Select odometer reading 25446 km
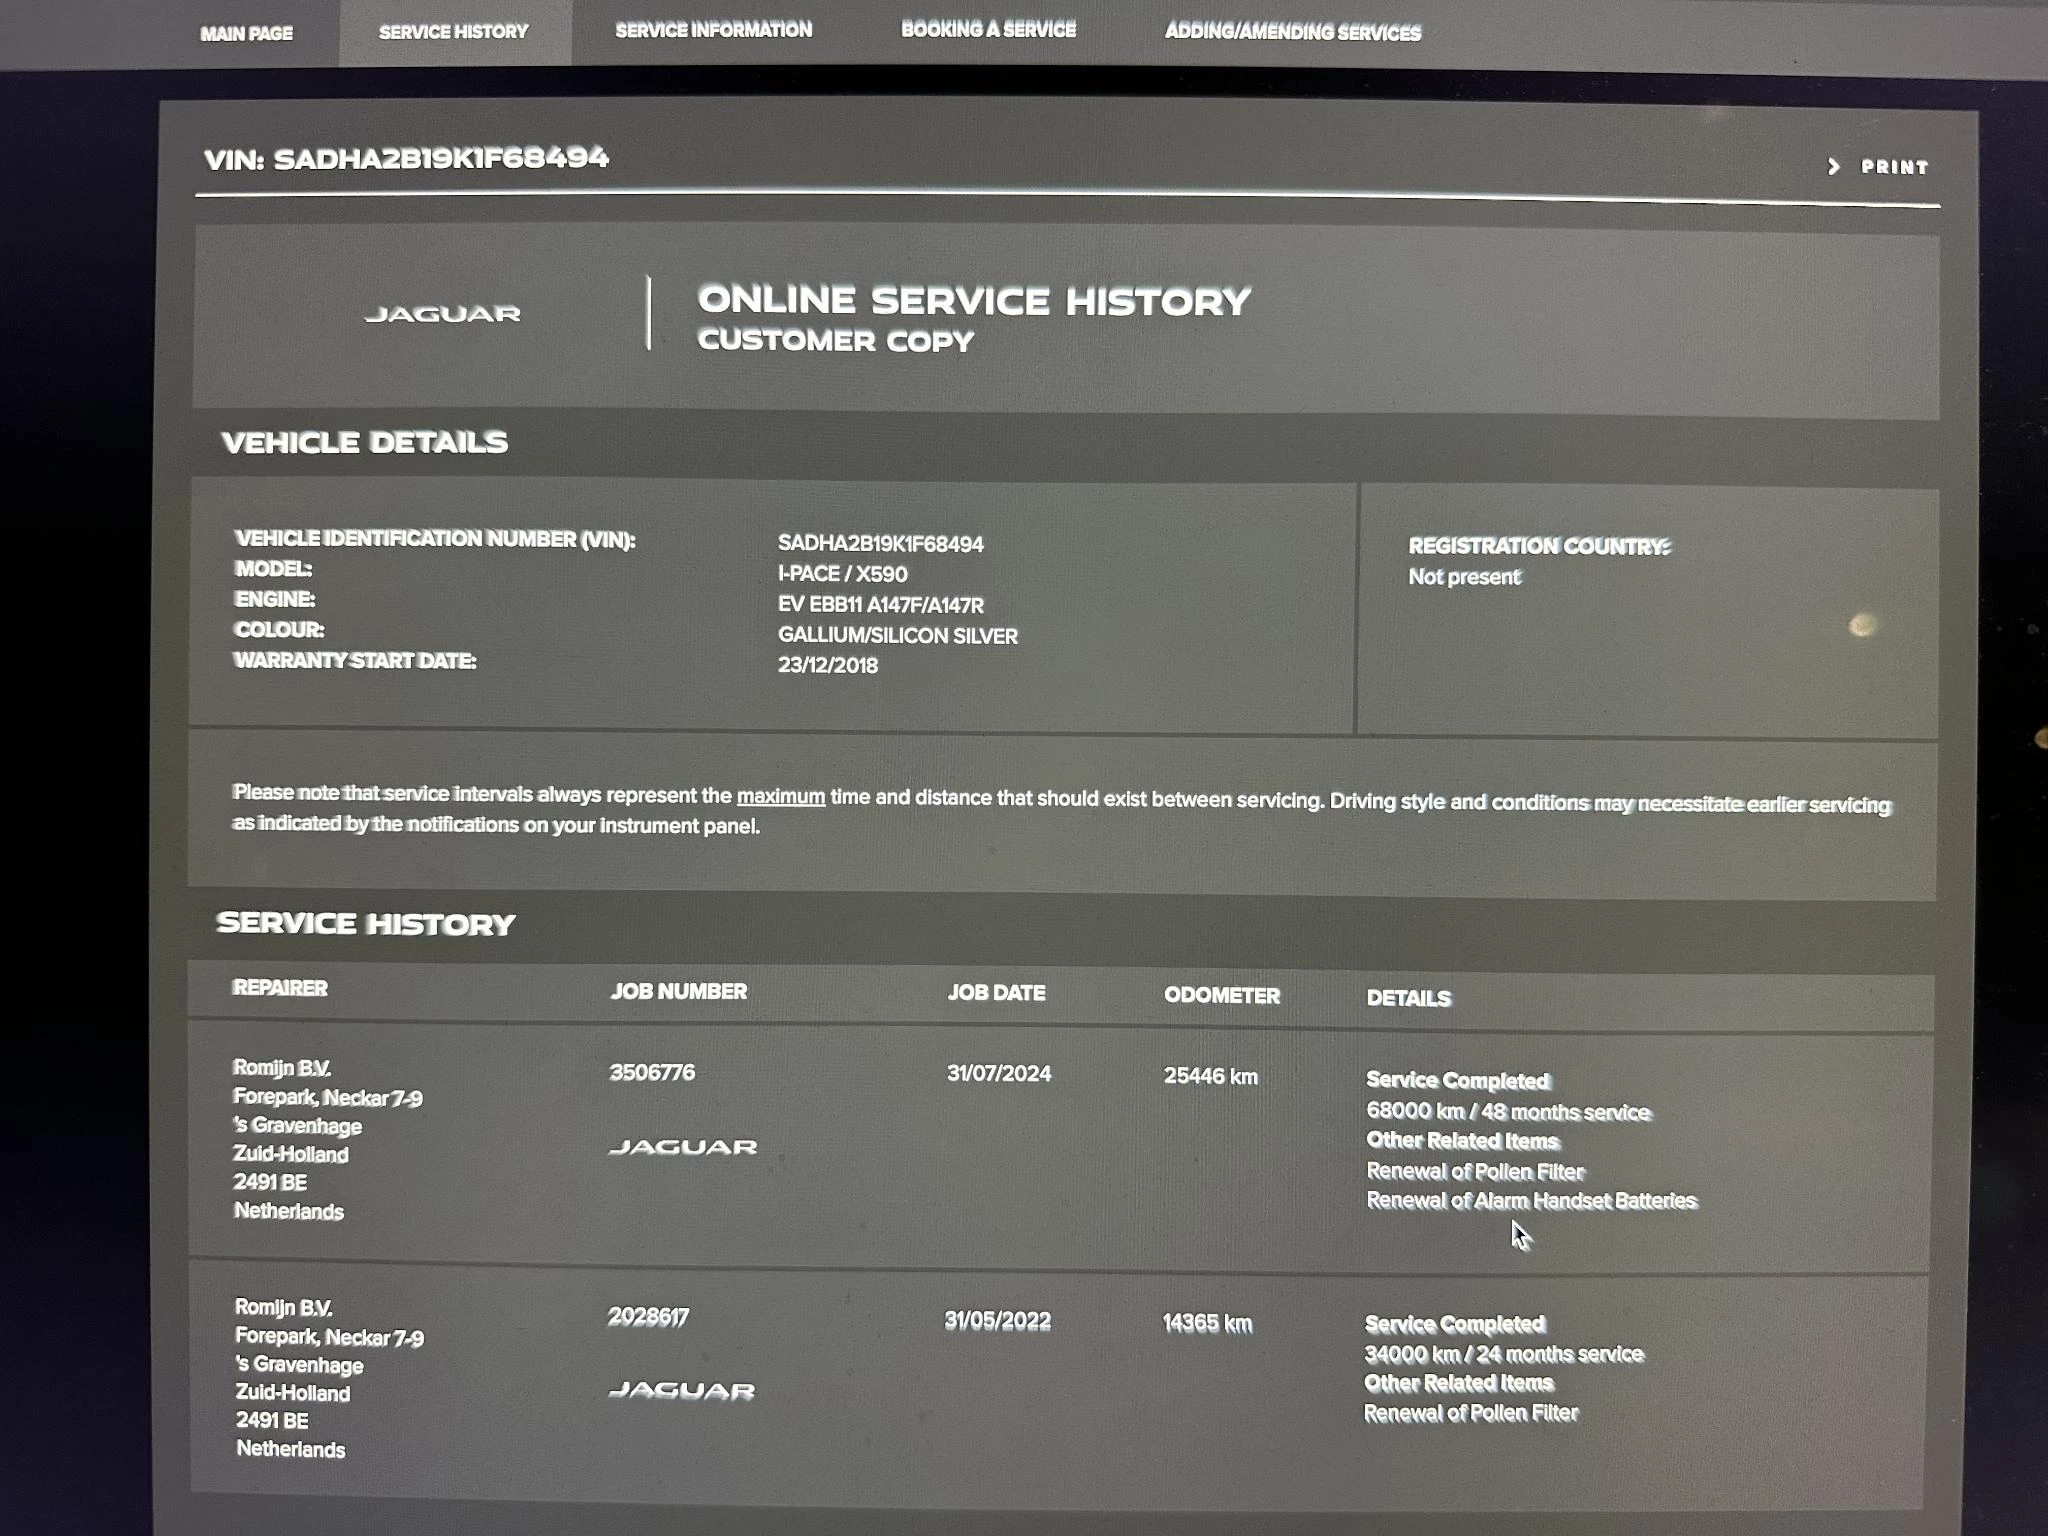 tap(1210, 1076)
